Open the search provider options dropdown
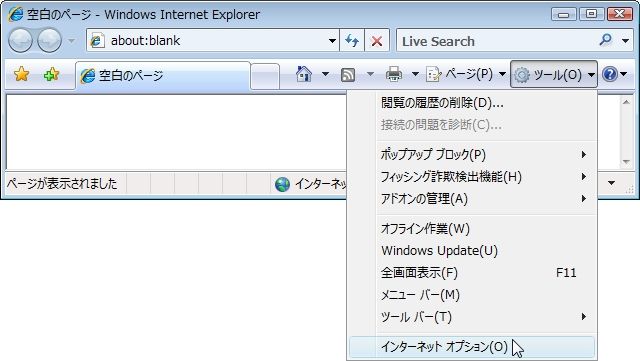The width and height of the screenshot is (640, 361). pos(625,41)
